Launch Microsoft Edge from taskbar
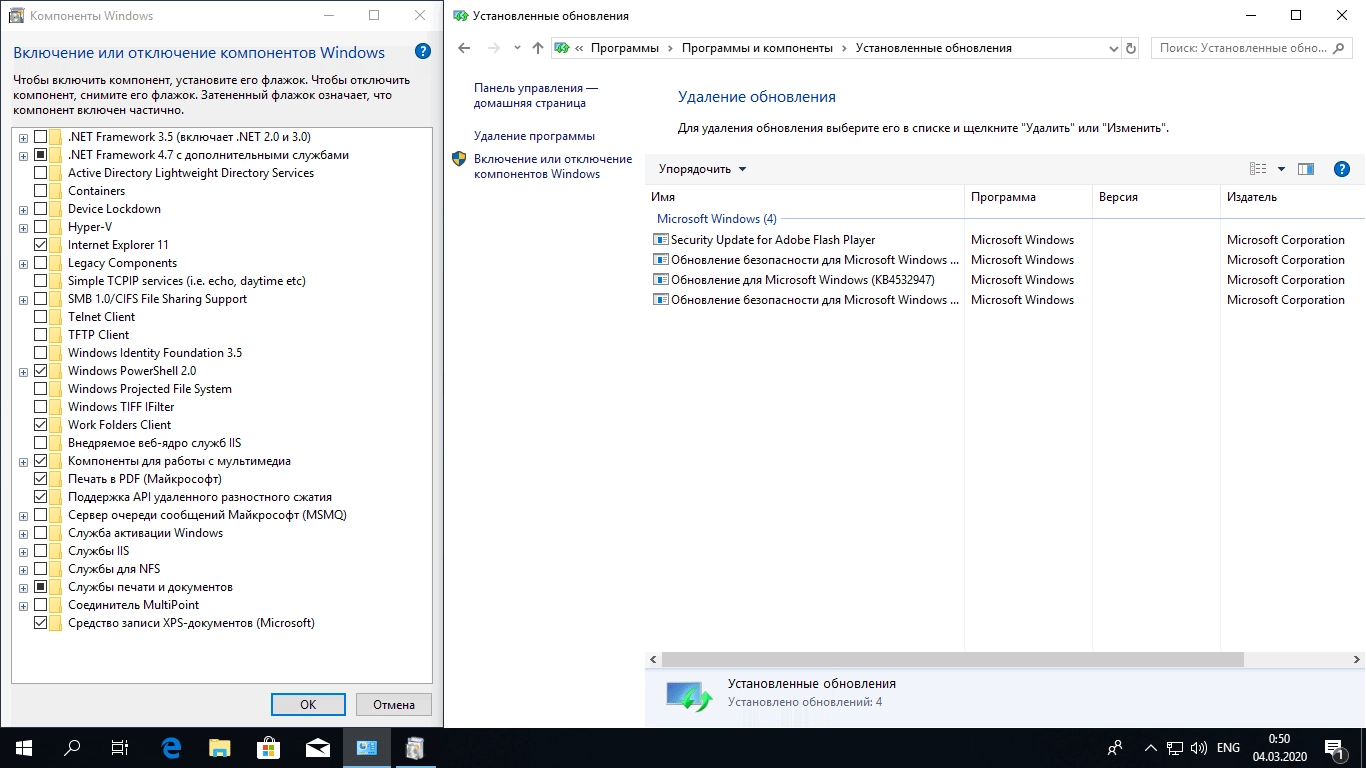Screen dimensions: 1366x768 point(171,748)
